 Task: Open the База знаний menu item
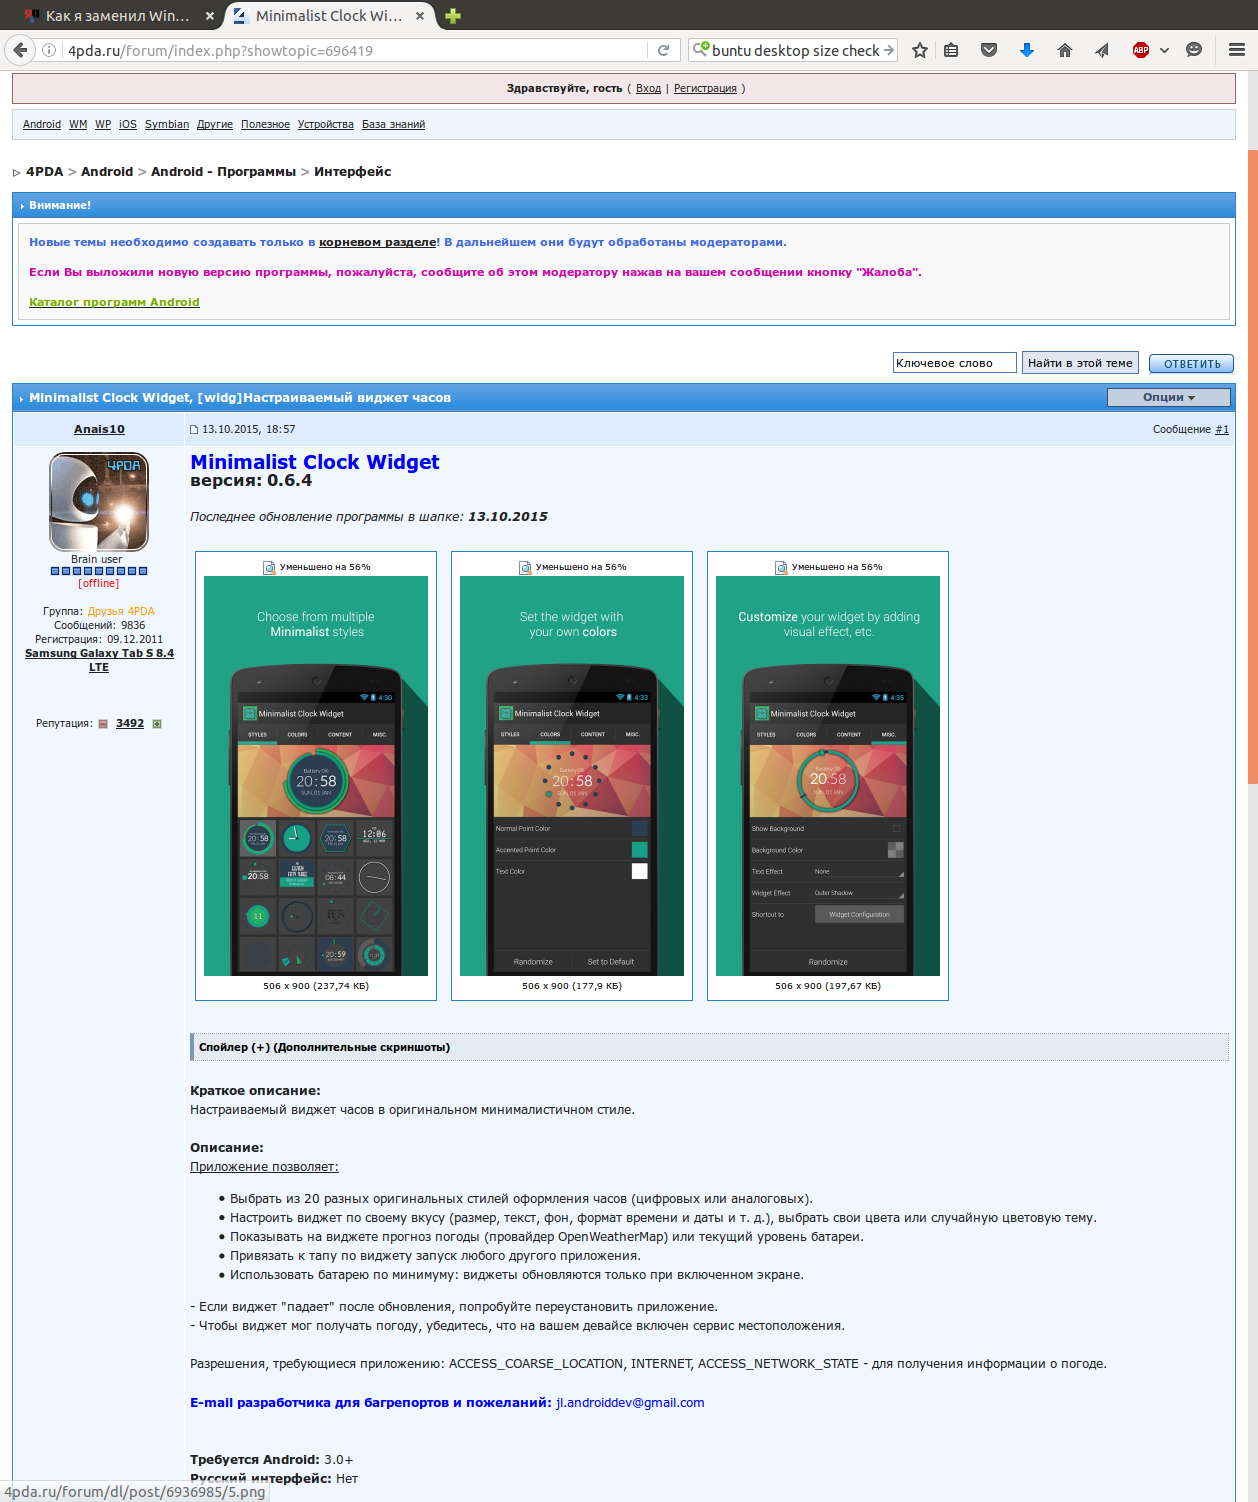pyautogui.click(x=393, y=125)
